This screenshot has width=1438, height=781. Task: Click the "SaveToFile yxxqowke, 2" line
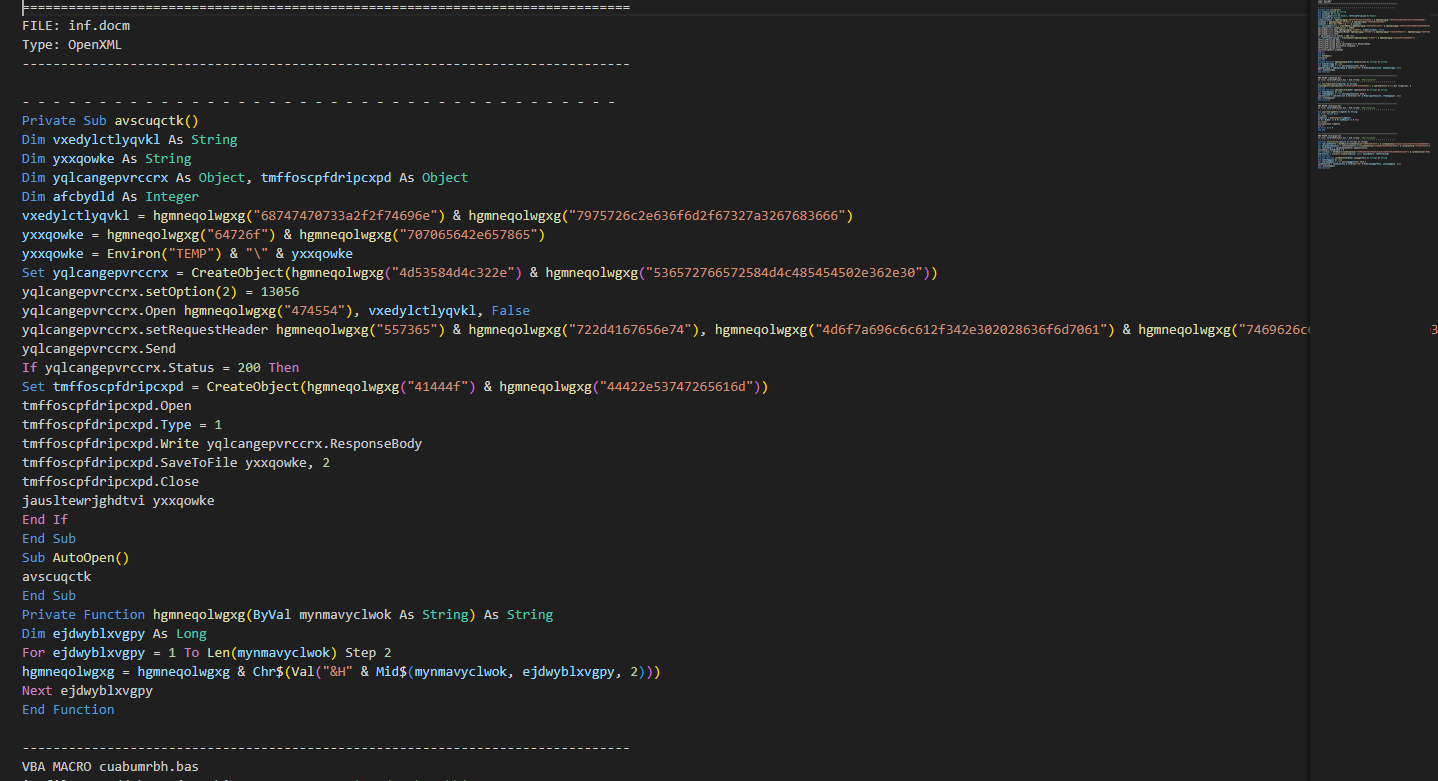(x=175, y=462)
